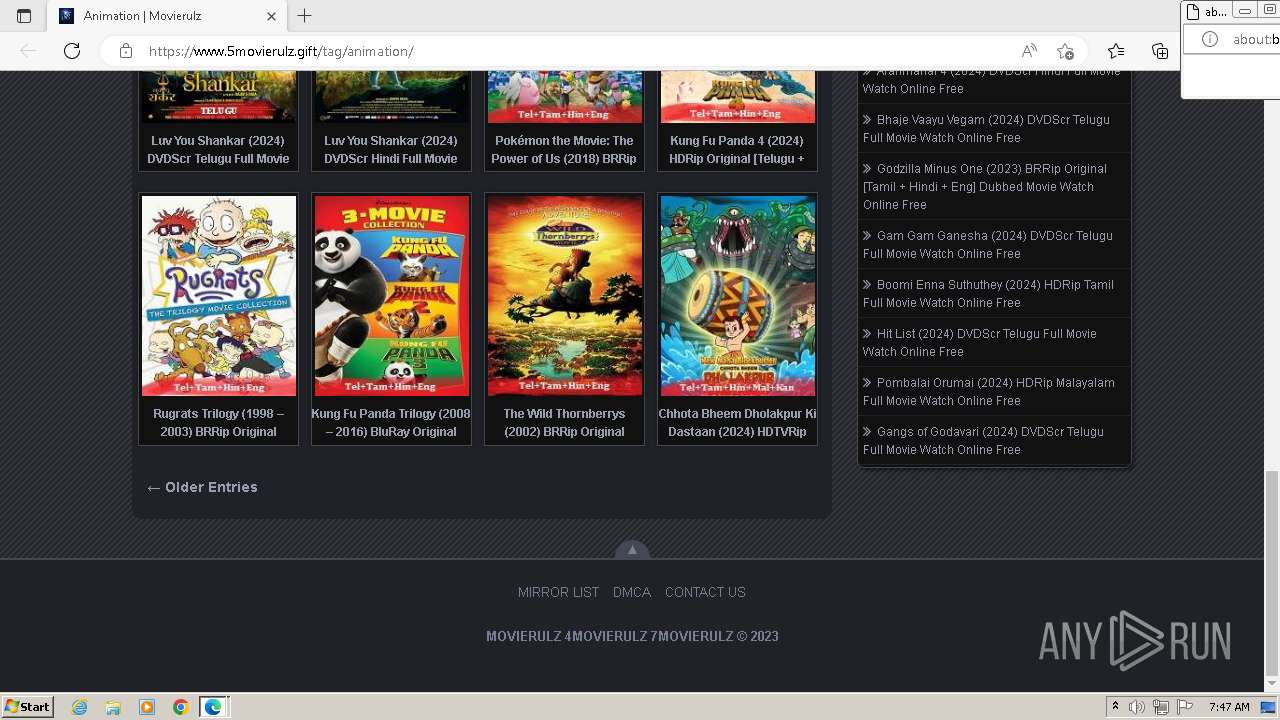Click scrollbar down arrow
This screenshot has height=720, width=1280.
1271,683
